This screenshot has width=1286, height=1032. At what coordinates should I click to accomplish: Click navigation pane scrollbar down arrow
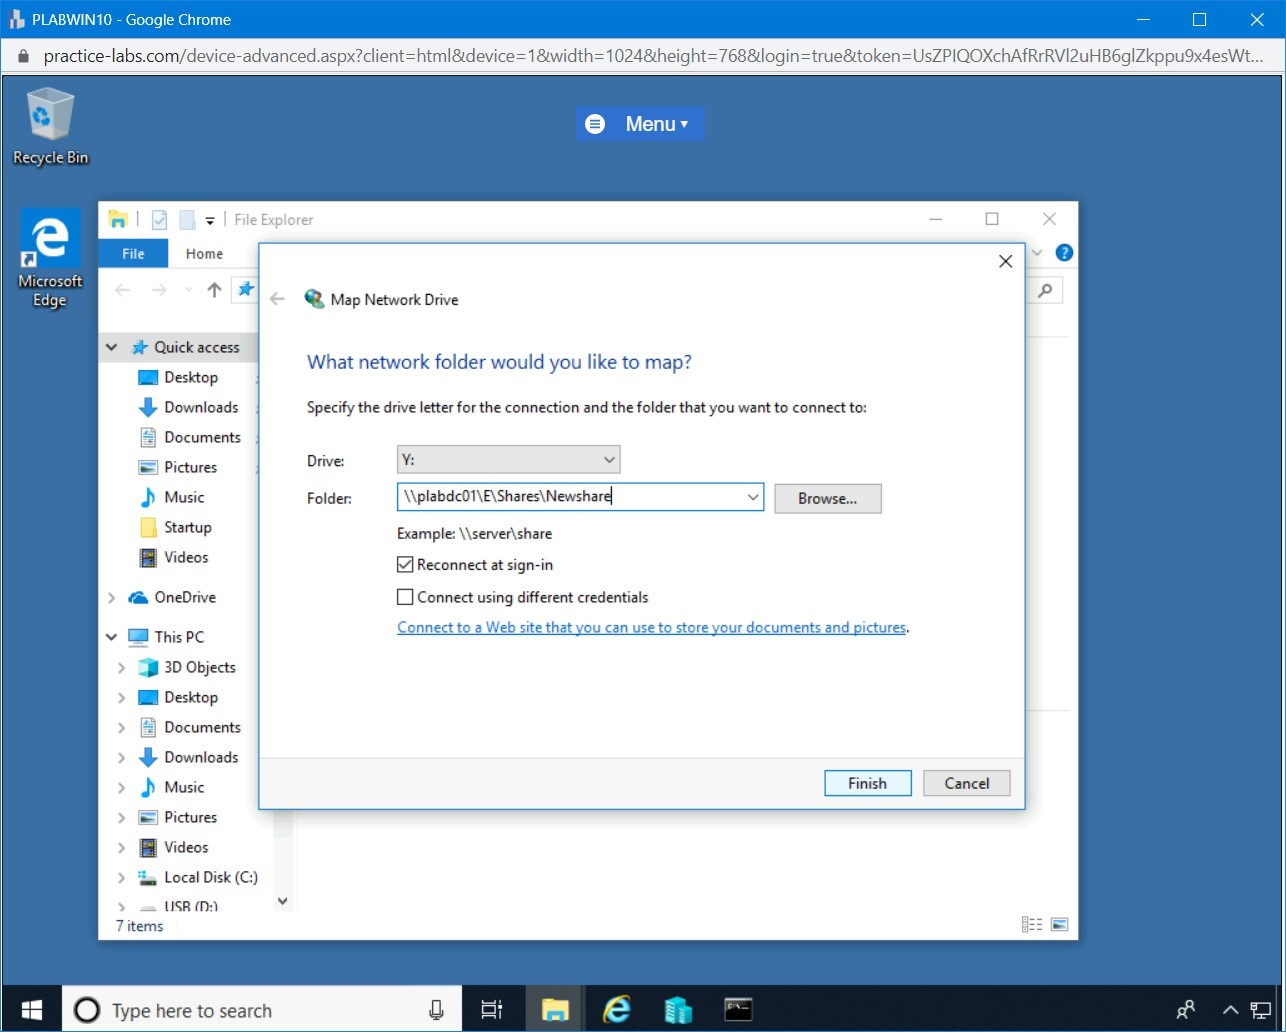pyautogui.click(x=282, y=901)
